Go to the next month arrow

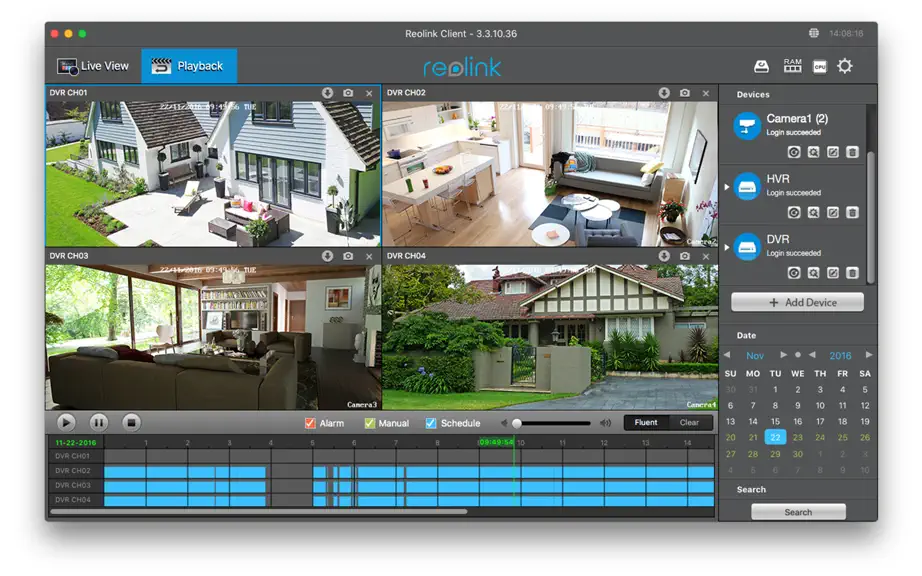[x=783, y=355]
